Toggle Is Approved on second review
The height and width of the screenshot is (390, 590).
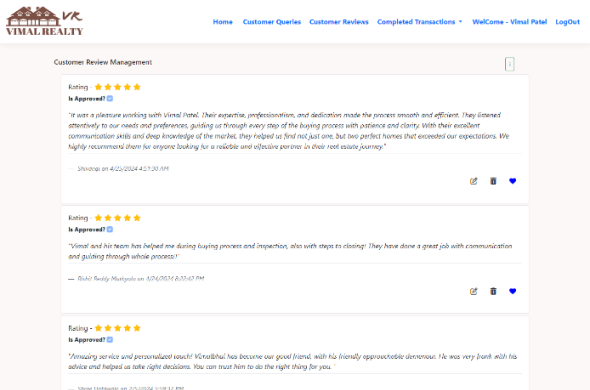tap(110, 229)
